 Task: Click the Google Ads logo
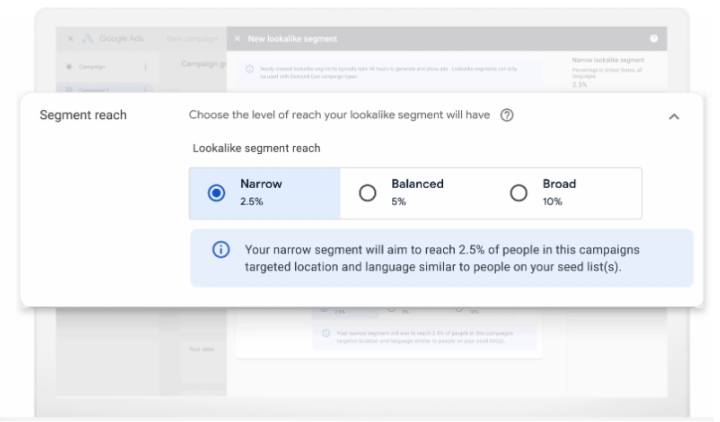[88, 39]
